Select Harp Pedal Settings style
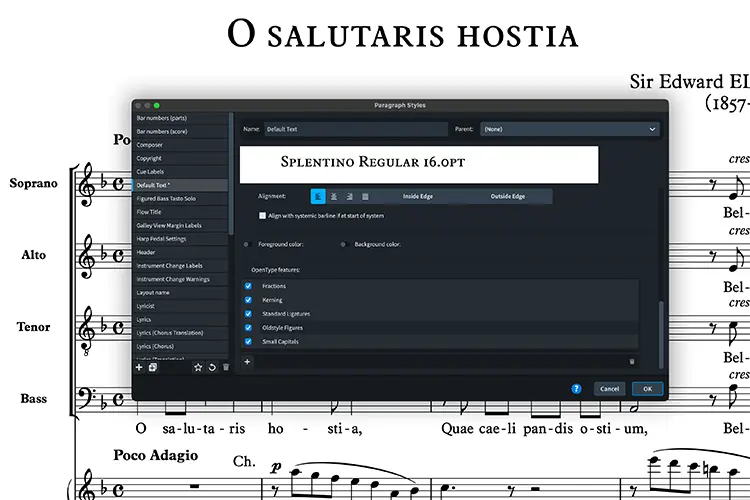This screenshot has height=500, width=750. 180,239
